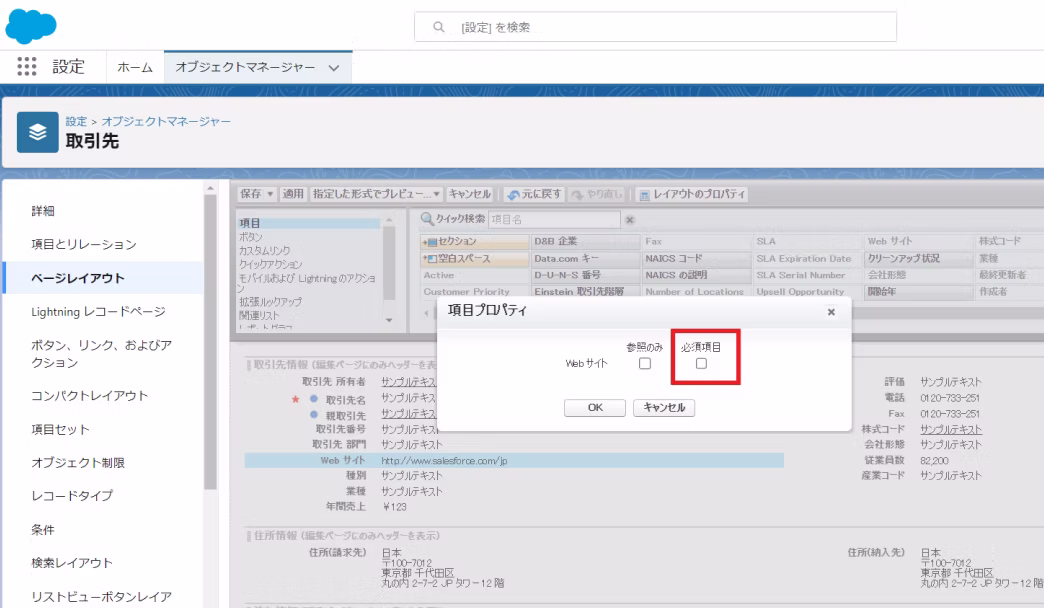This screenshot has width=1044, height=608.
Task: Select the セクション palette item
Action: [x=475, y=241]
